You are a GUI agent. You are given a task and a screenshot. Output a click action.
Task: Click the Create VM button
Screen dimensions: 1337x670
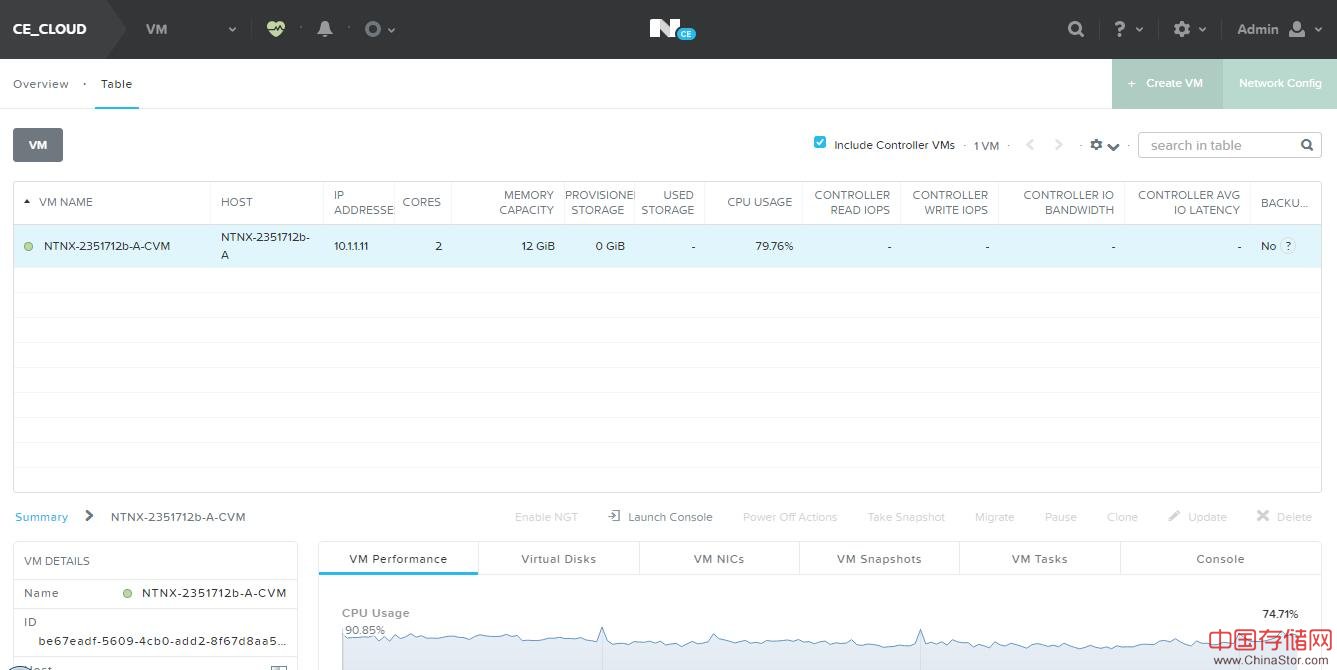point(1166,83)
